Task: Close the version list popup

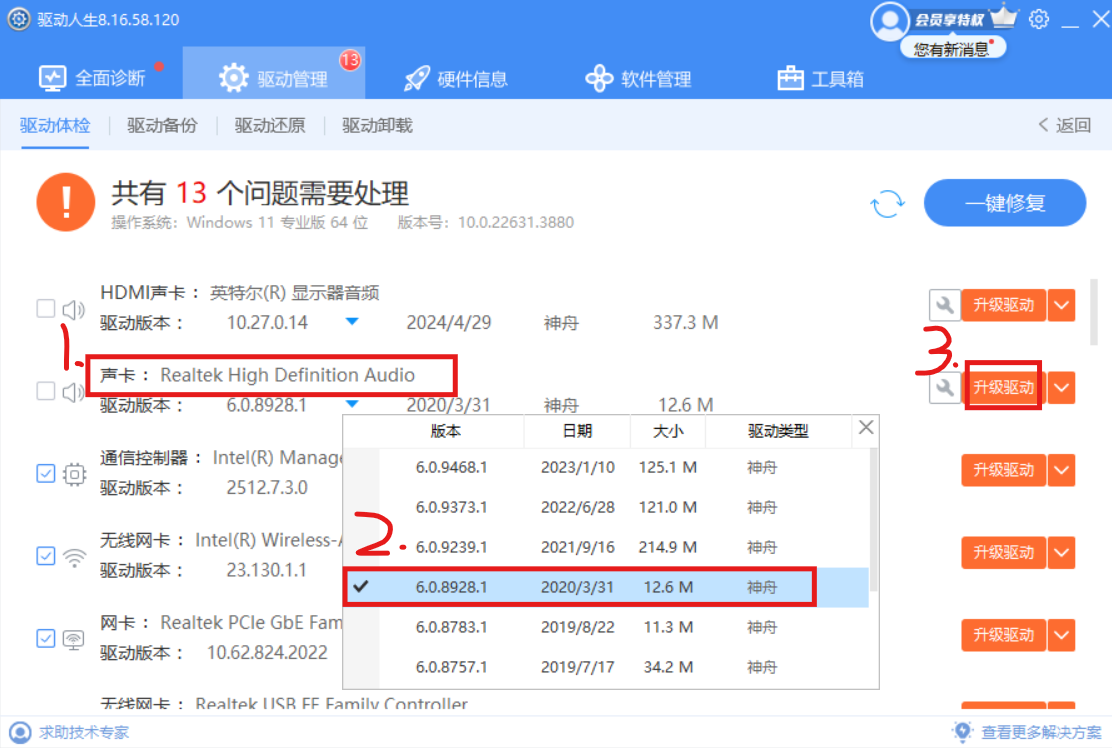Action: click(x=866, y=428)
